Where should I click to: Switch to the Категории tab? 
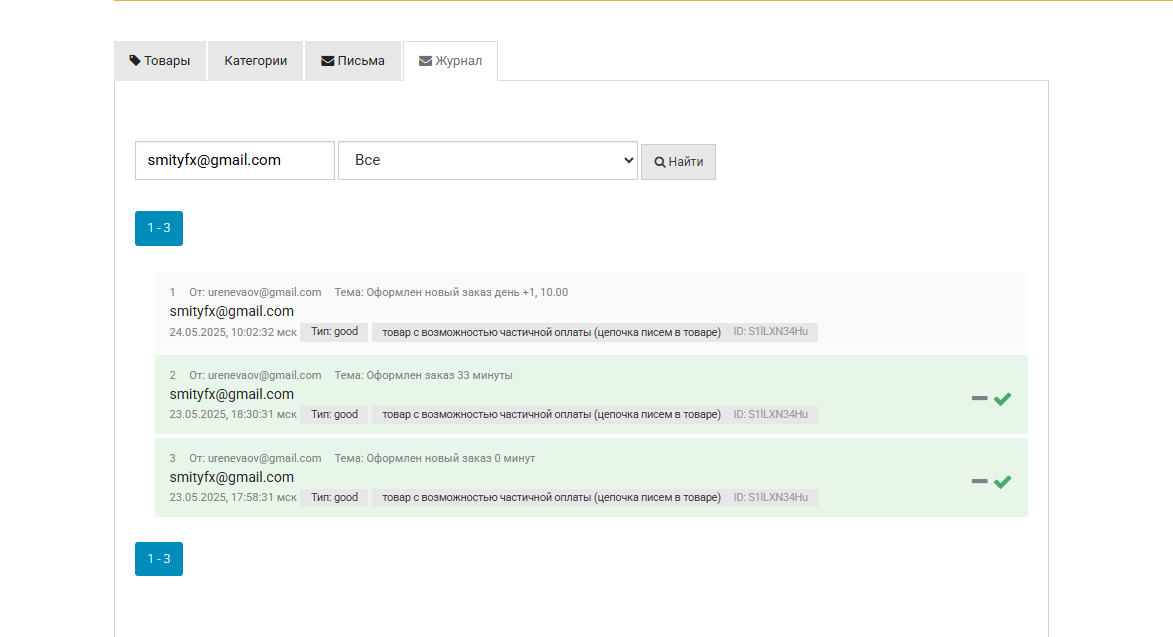(255, 61)
